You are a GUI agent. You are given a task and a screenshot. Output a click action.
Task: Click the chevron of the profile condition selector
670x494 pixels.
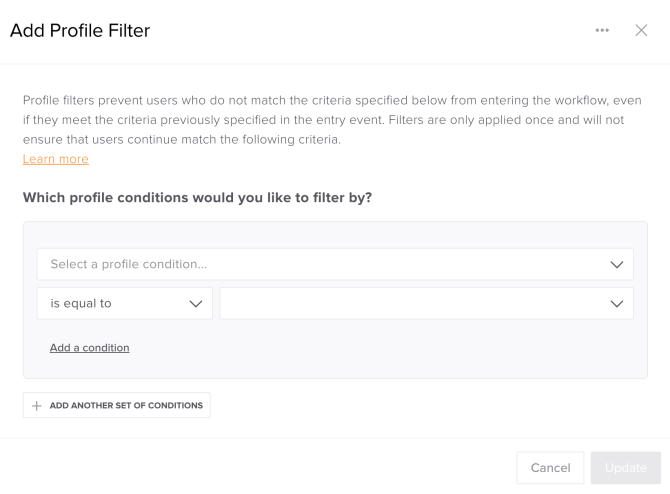point(617,265)
